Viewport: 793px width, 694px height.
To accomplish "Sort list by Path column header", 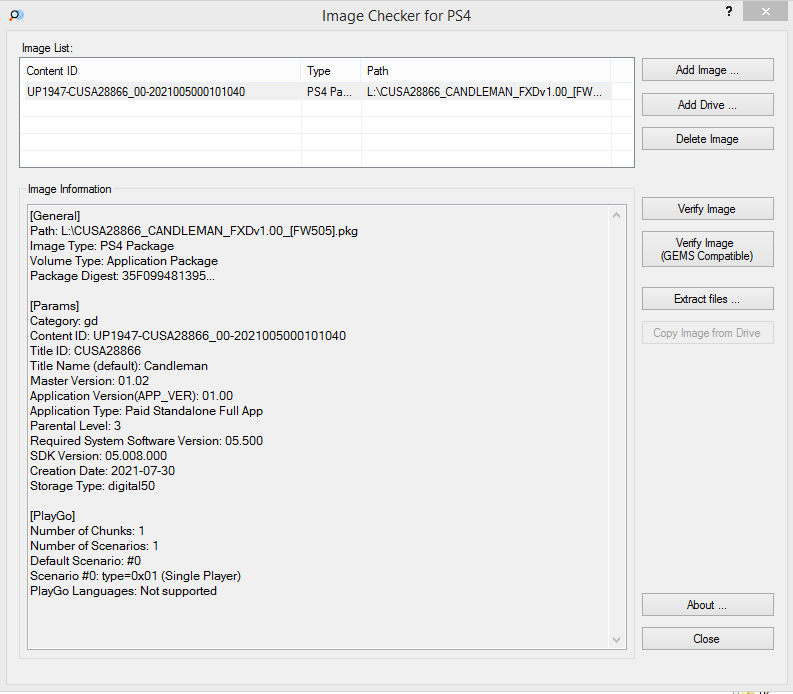I will 486,71.
